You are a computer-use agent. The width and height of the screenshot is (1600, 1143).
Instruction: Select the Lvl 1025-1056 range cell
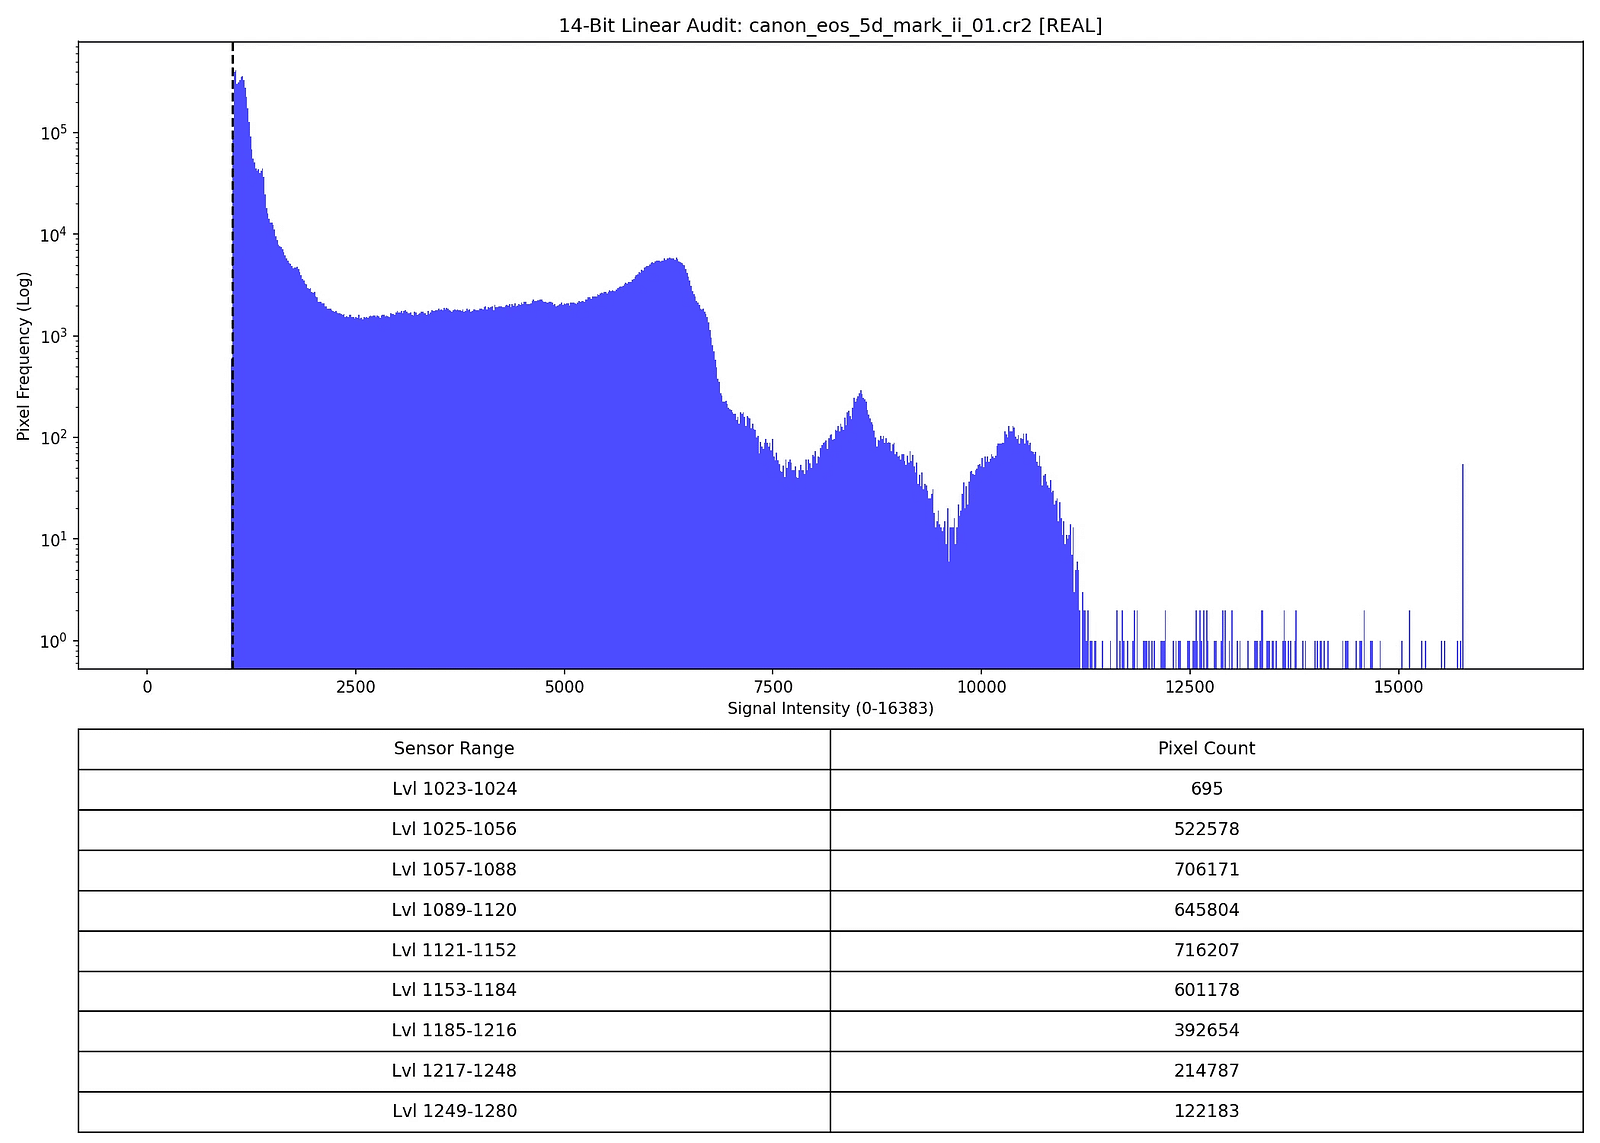455,829
